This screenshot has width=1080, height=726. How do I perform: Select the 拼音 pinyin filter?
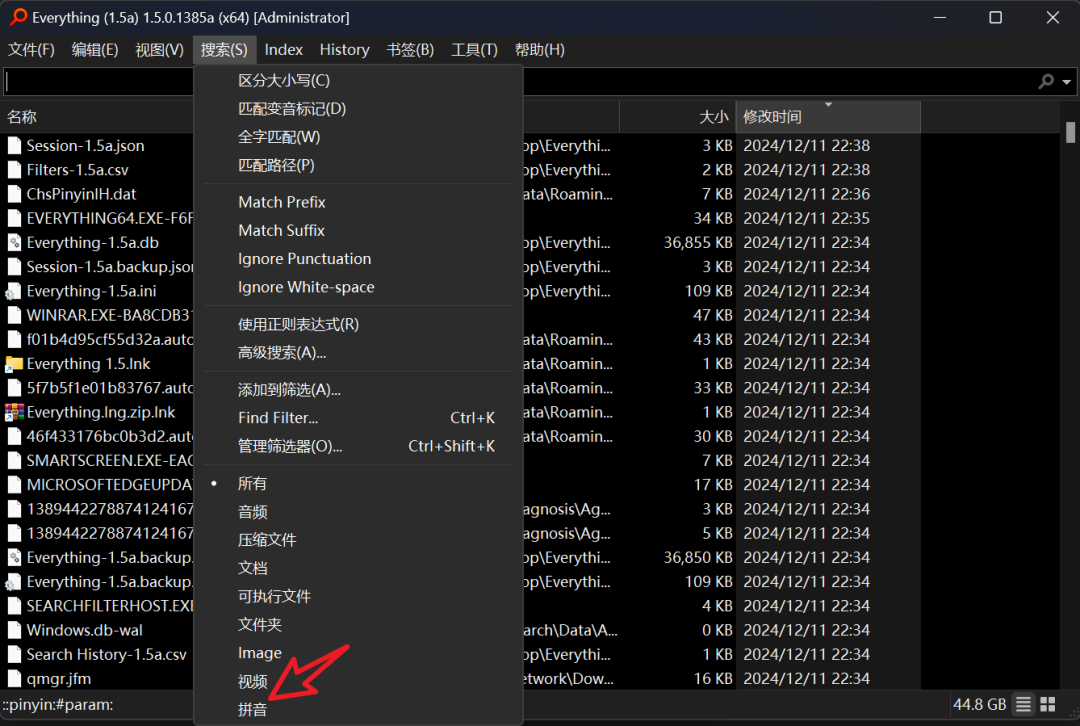coord(358,709)
